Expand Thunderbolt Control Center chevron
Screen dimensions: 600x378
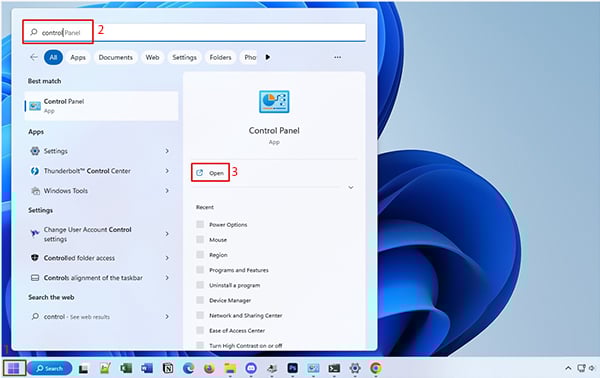167,171
